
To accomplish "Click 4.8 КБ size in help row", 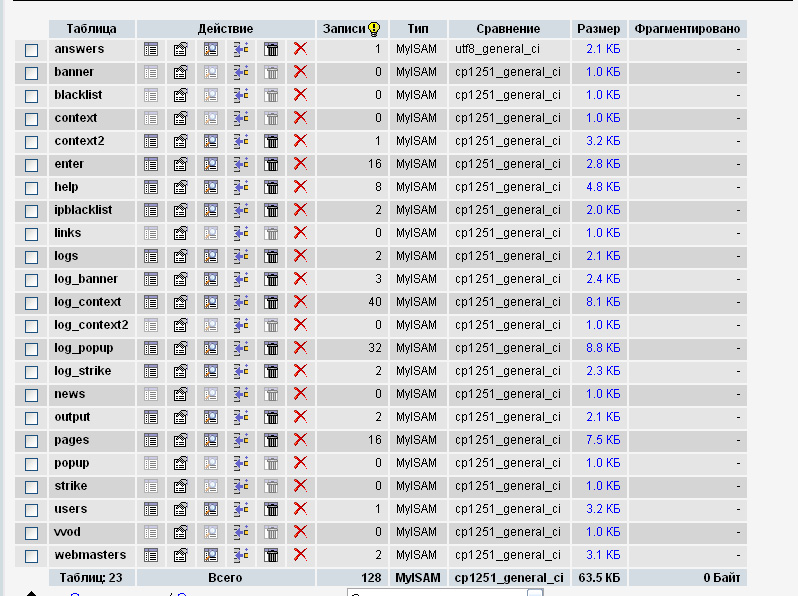I will pyautogui.click(x=603, y=187).
